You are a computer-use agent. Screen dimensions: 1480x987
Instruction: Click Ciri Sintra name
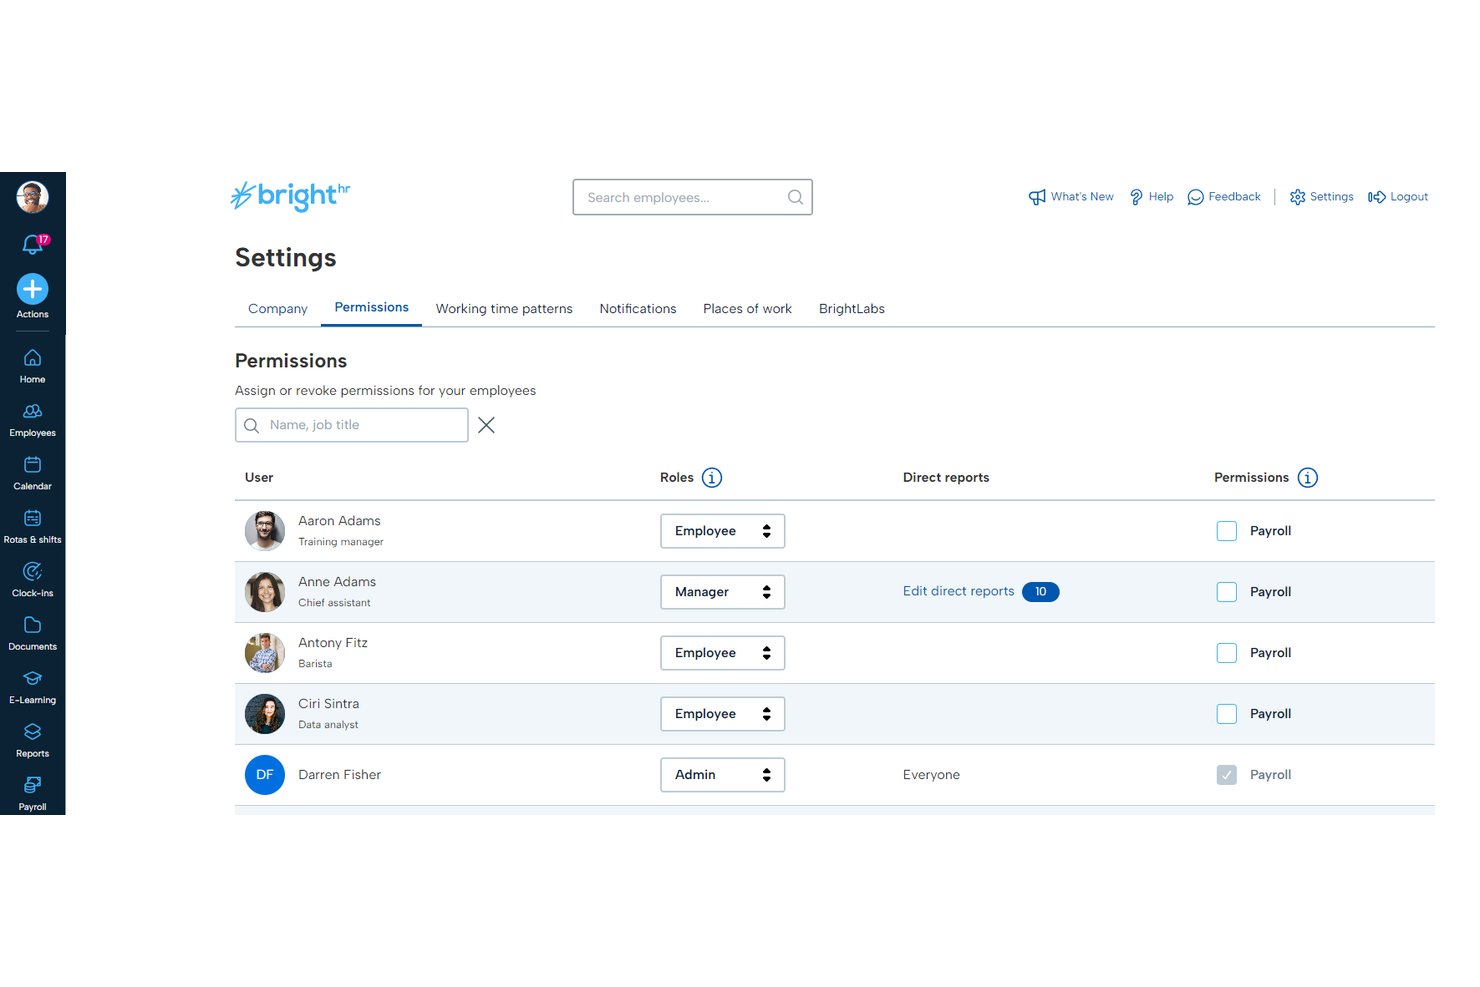pos(328,704)
